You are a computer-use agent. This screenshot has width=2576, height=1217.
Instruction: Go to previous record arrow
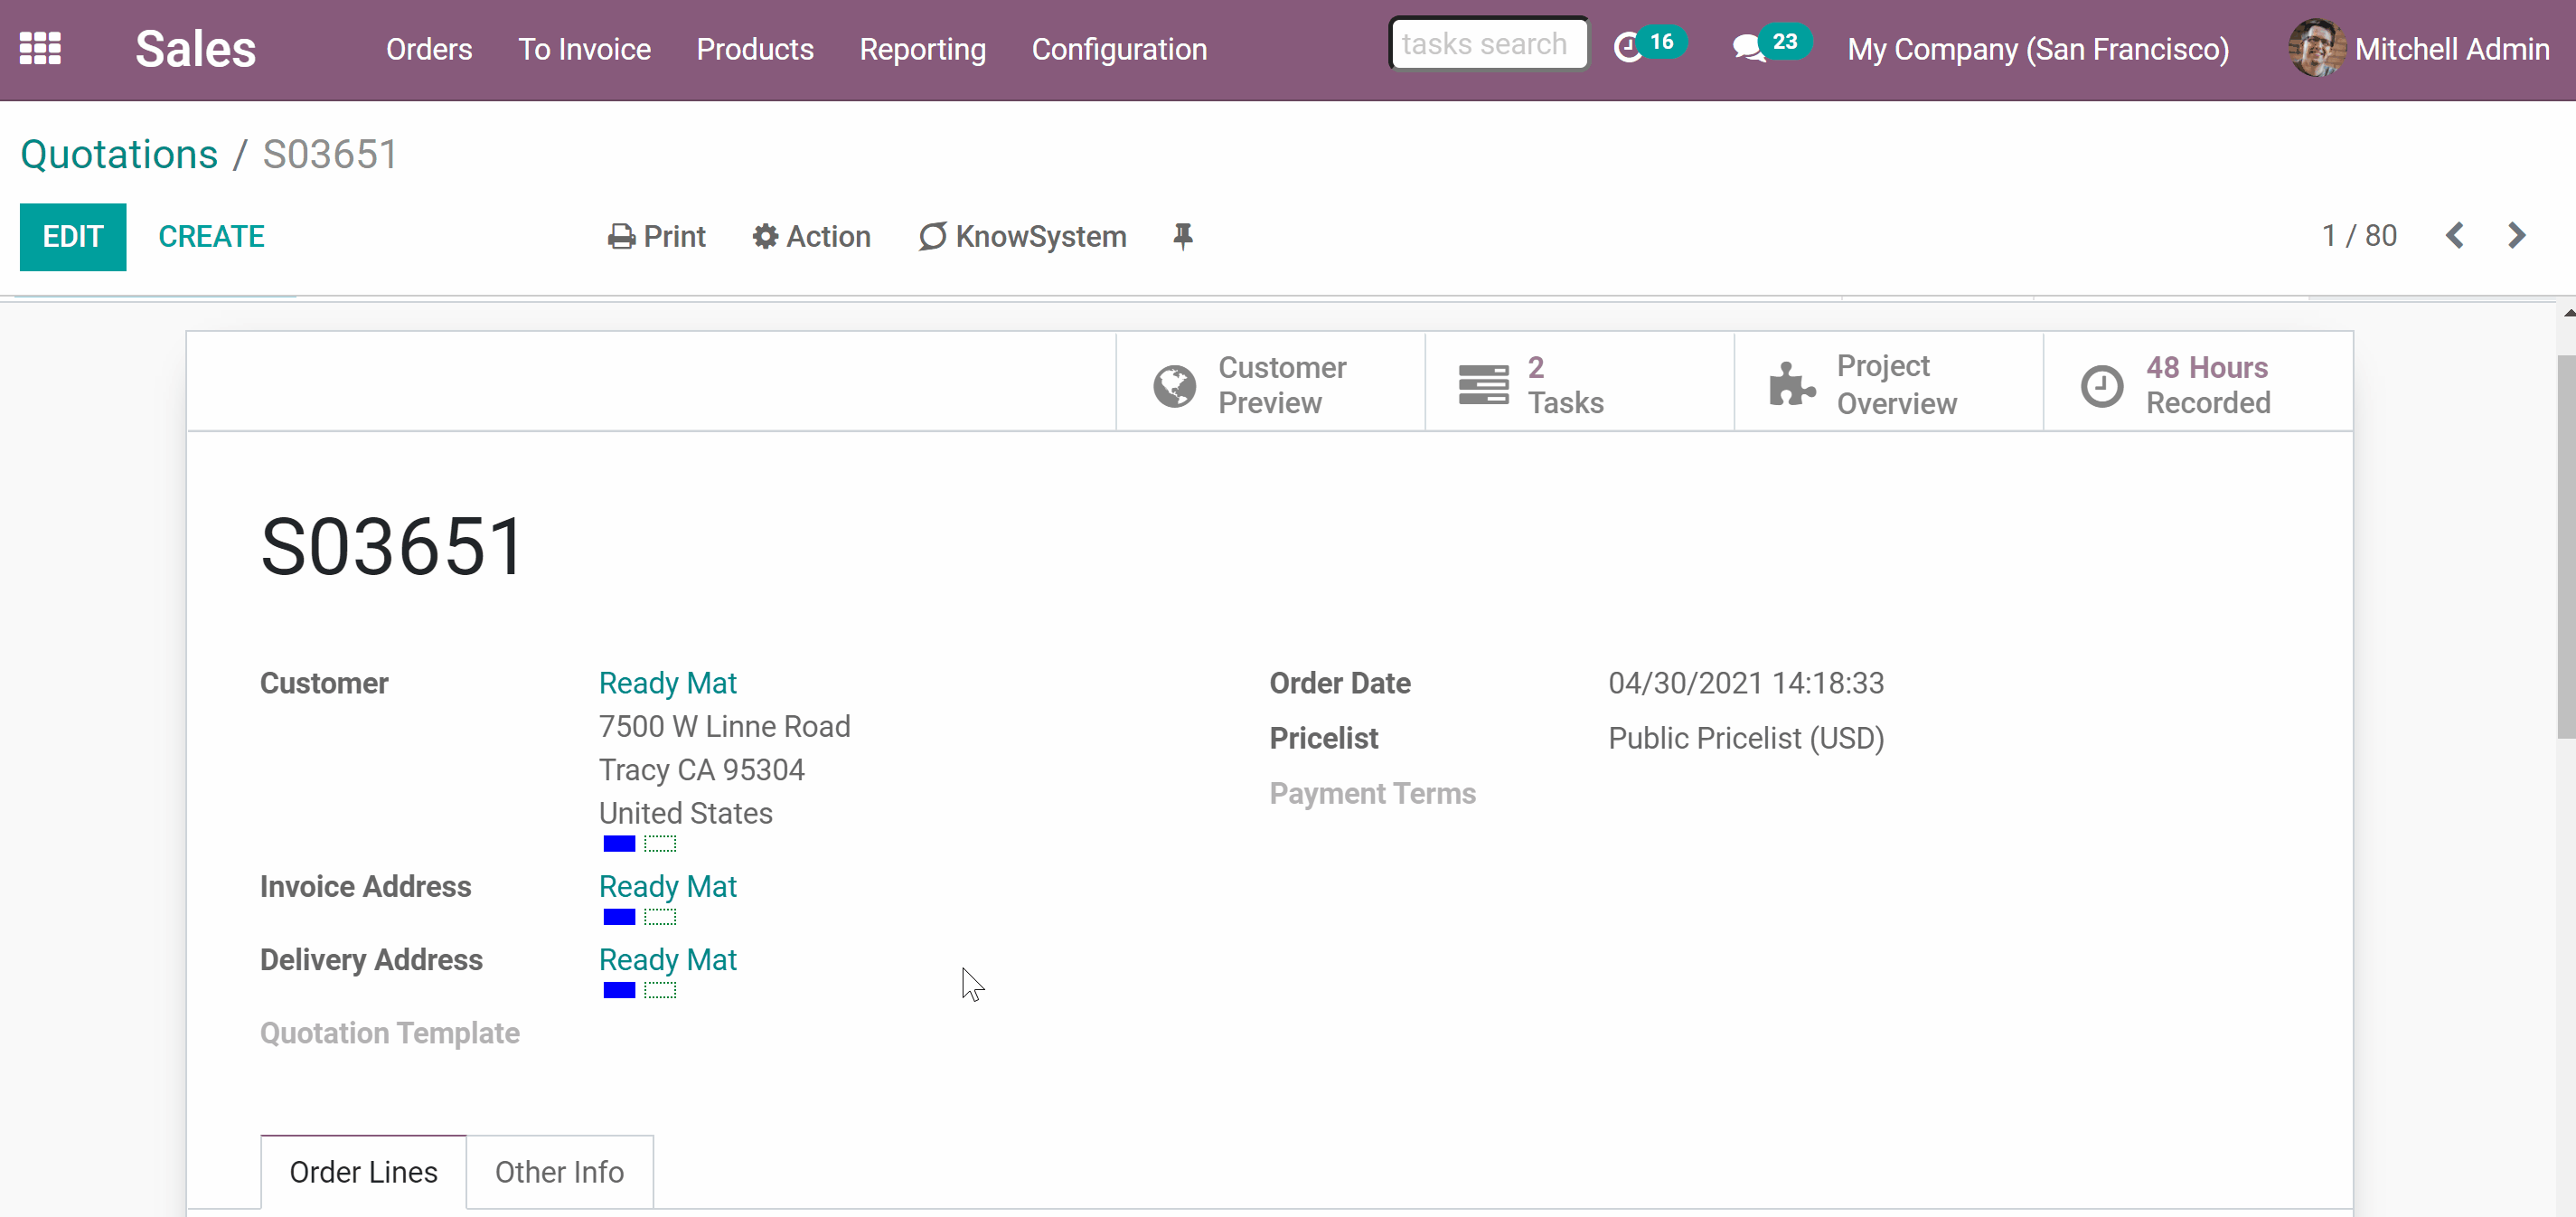pos(2454,236)
